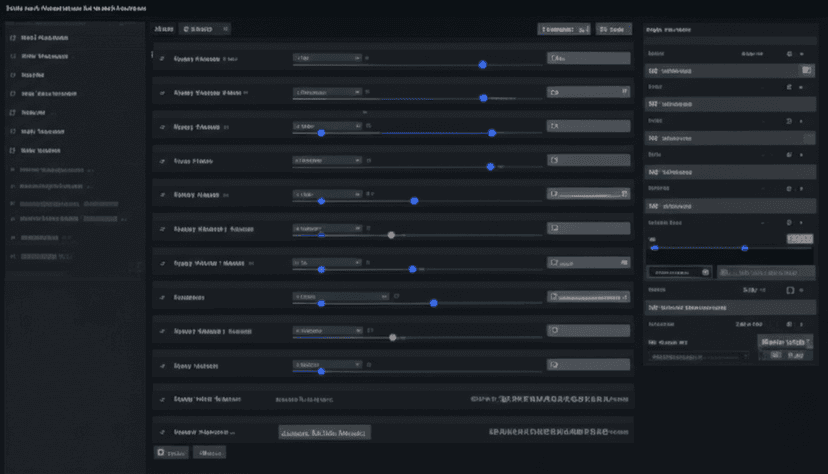Toggle the checkbox beside the bottom-left button
This screenshot has width=828, height=474.
coord(160,452)
